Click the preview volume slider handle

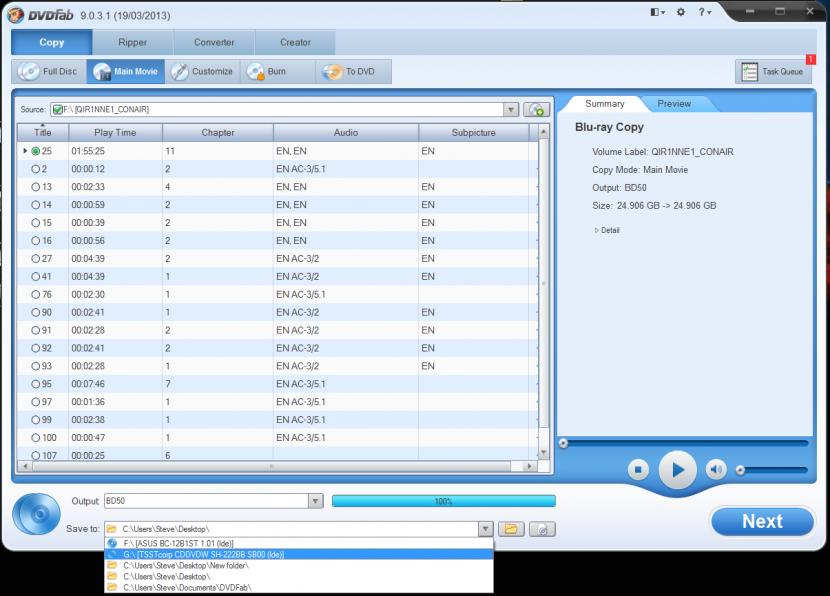[x=741, y=470]
